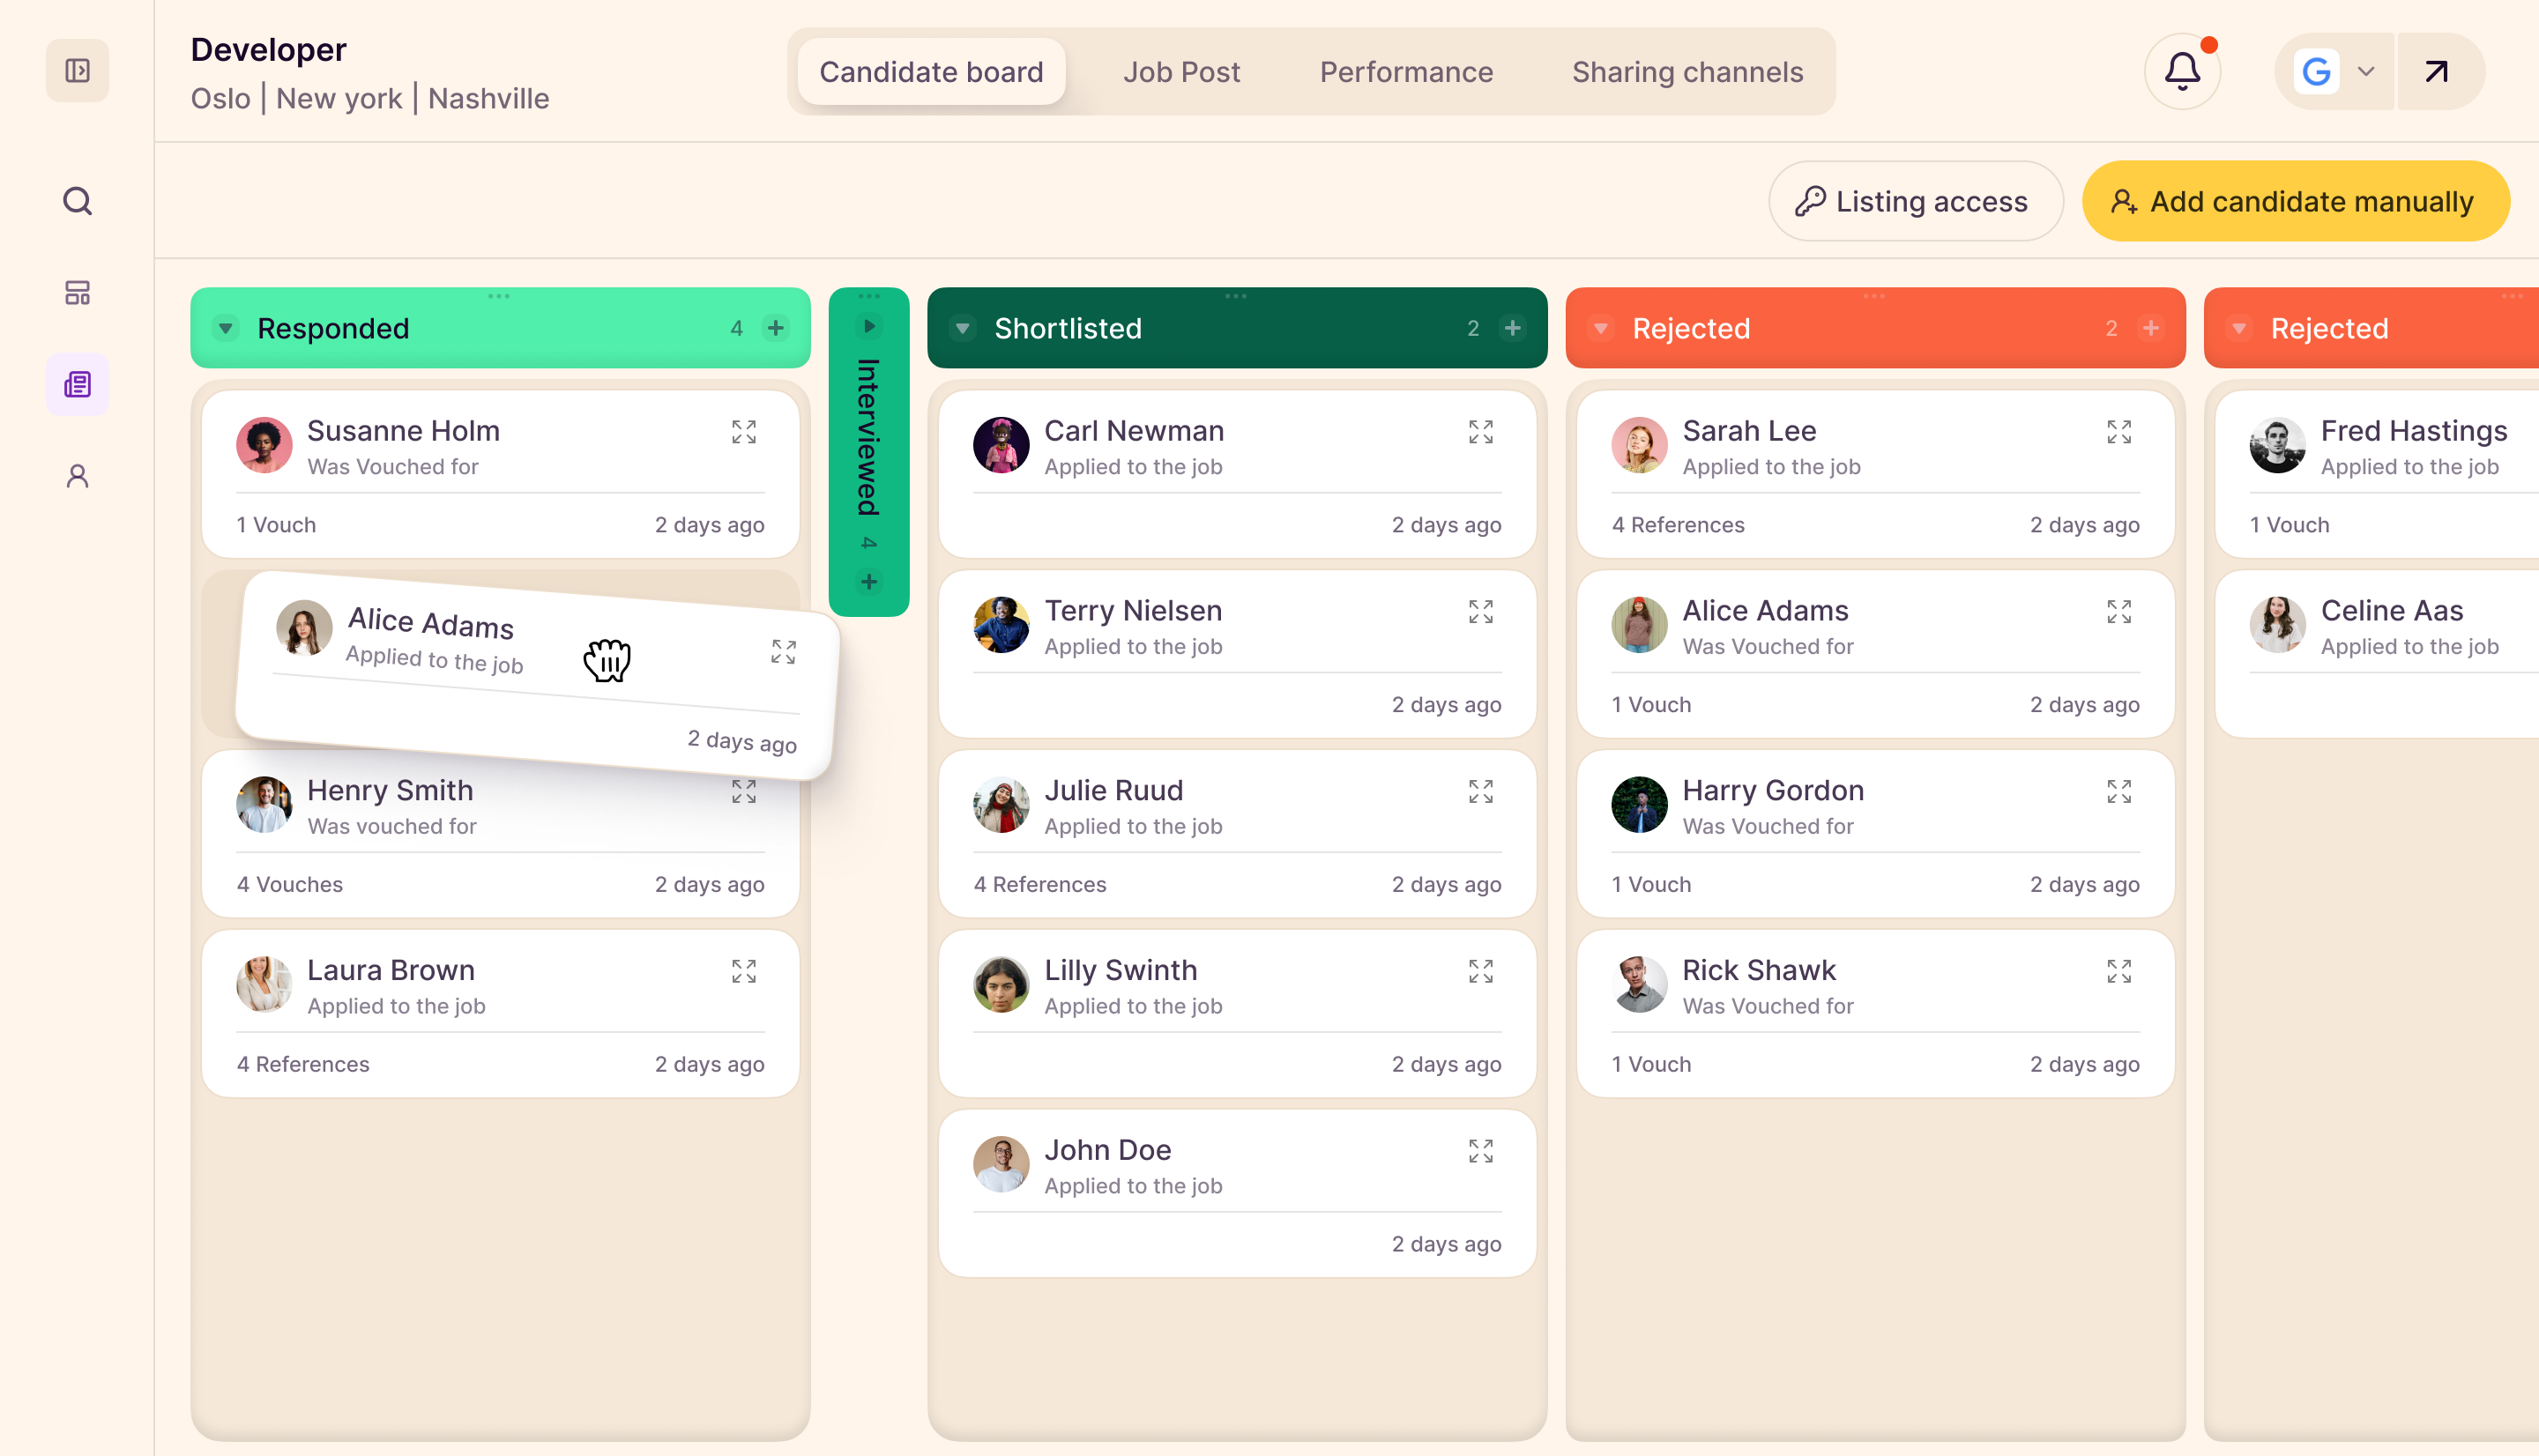Viewport: 2539px width, 1456px height.
Task: Expand John Doe's card
Action: tap(1480, 1151)
